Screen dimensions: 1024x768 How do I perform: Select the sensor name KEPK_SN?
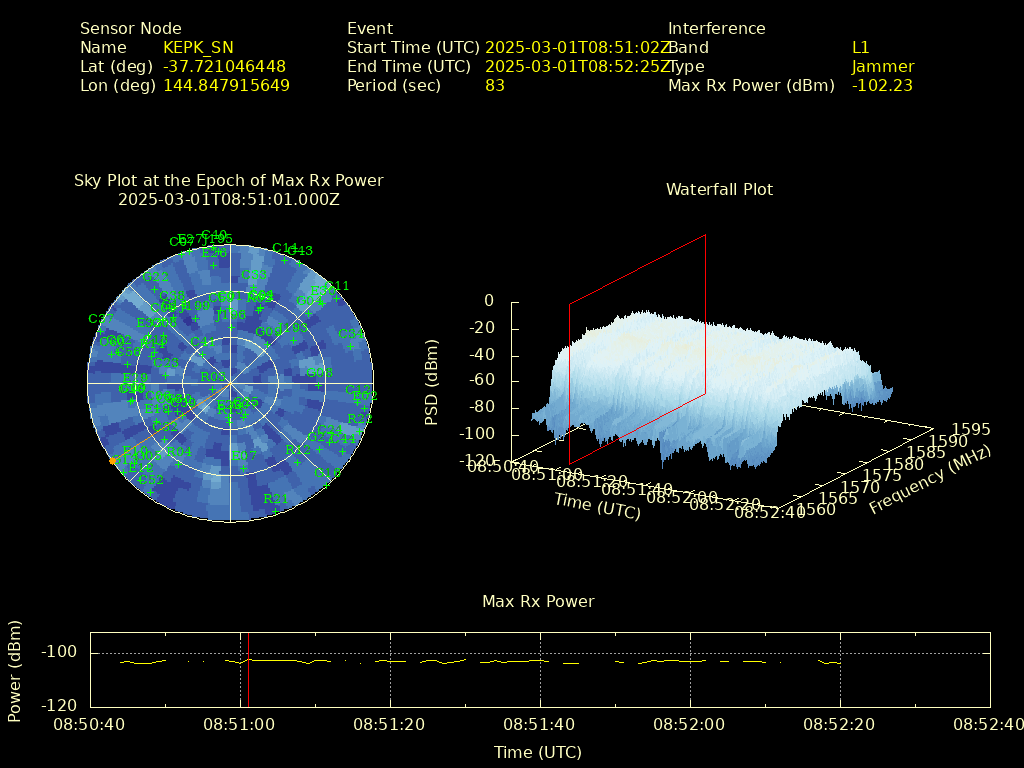198,48
